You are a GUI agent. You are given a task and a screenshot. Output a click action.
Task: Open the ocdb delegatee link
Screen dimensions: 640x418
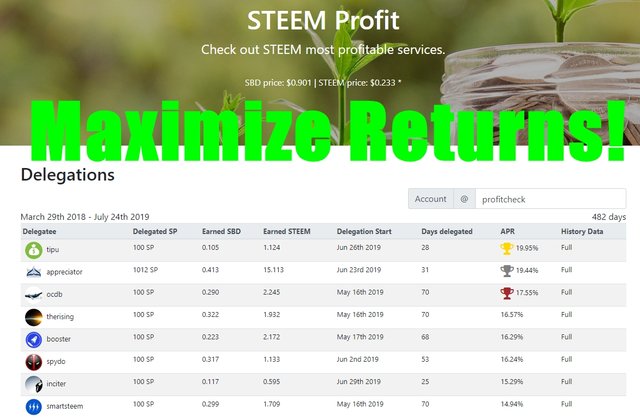click(x=54, y=294)
